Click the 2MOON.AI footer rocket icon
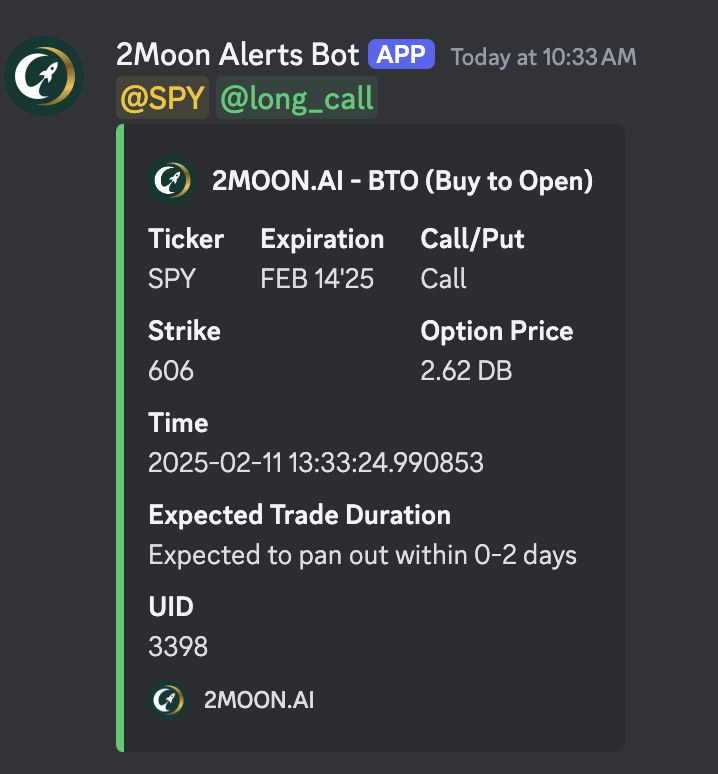718x774 pixels. [x=167, y=699]
